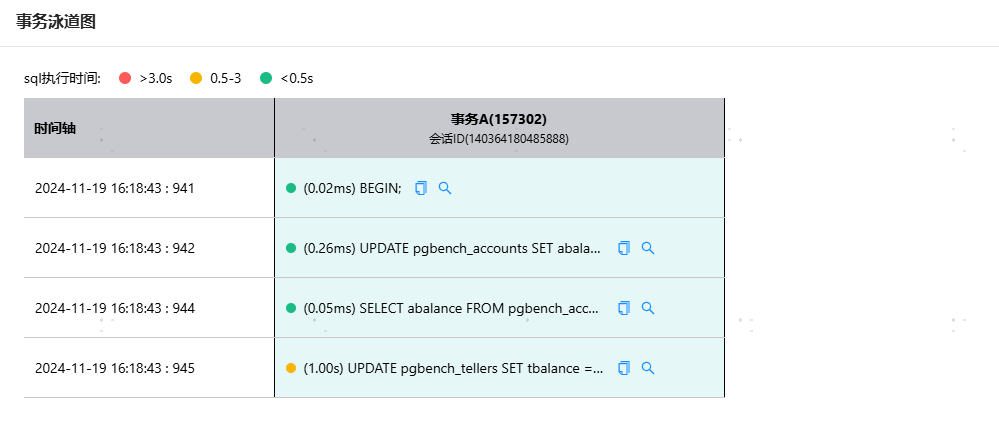The image size is (999, 422).
Task: Inspect the UPDATE pgbench_tellers query
Action: [x=648, y=368]
